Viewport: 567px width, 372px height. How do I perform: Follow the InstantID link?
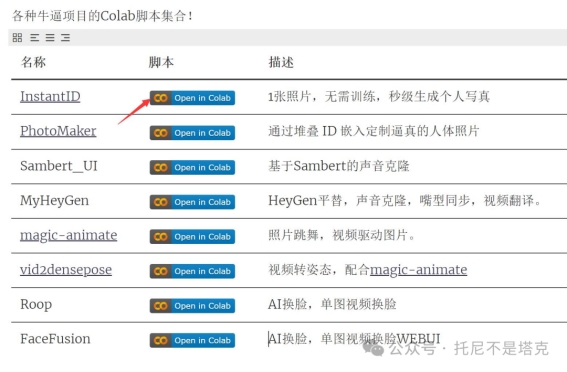click(50, 97)
